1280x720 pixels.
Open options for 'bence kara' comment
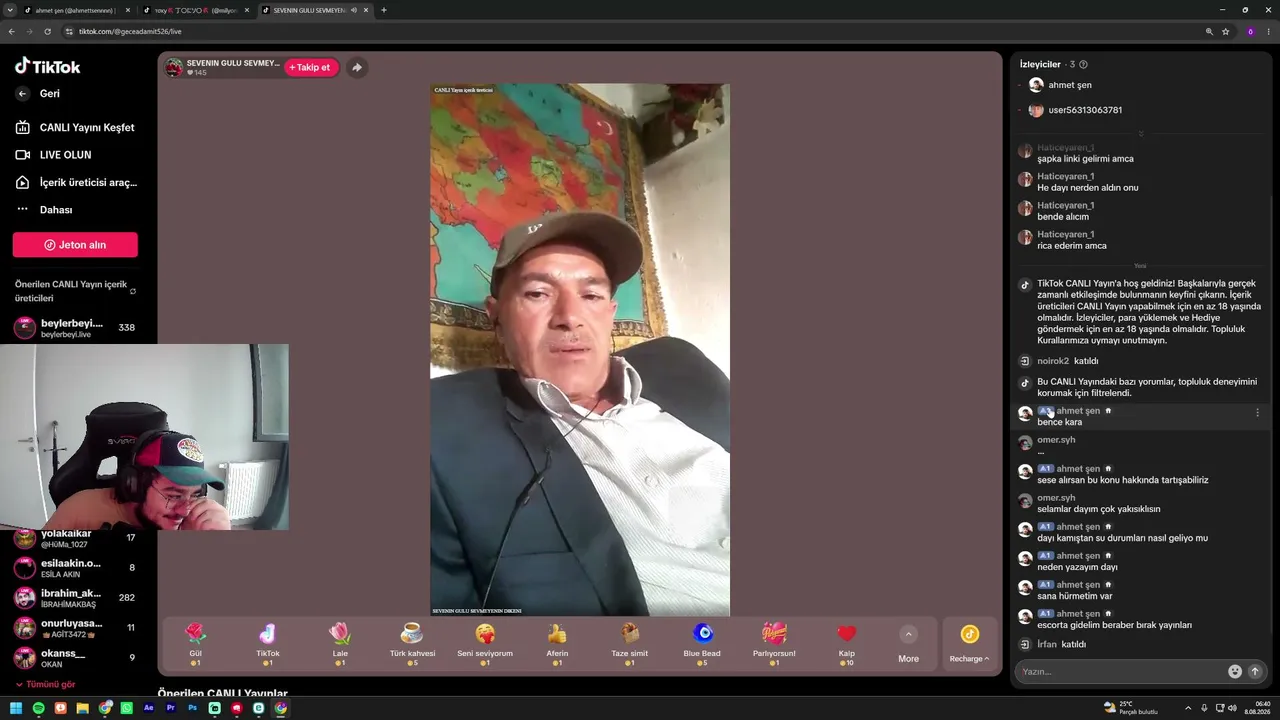click(x=1257, y=412)
